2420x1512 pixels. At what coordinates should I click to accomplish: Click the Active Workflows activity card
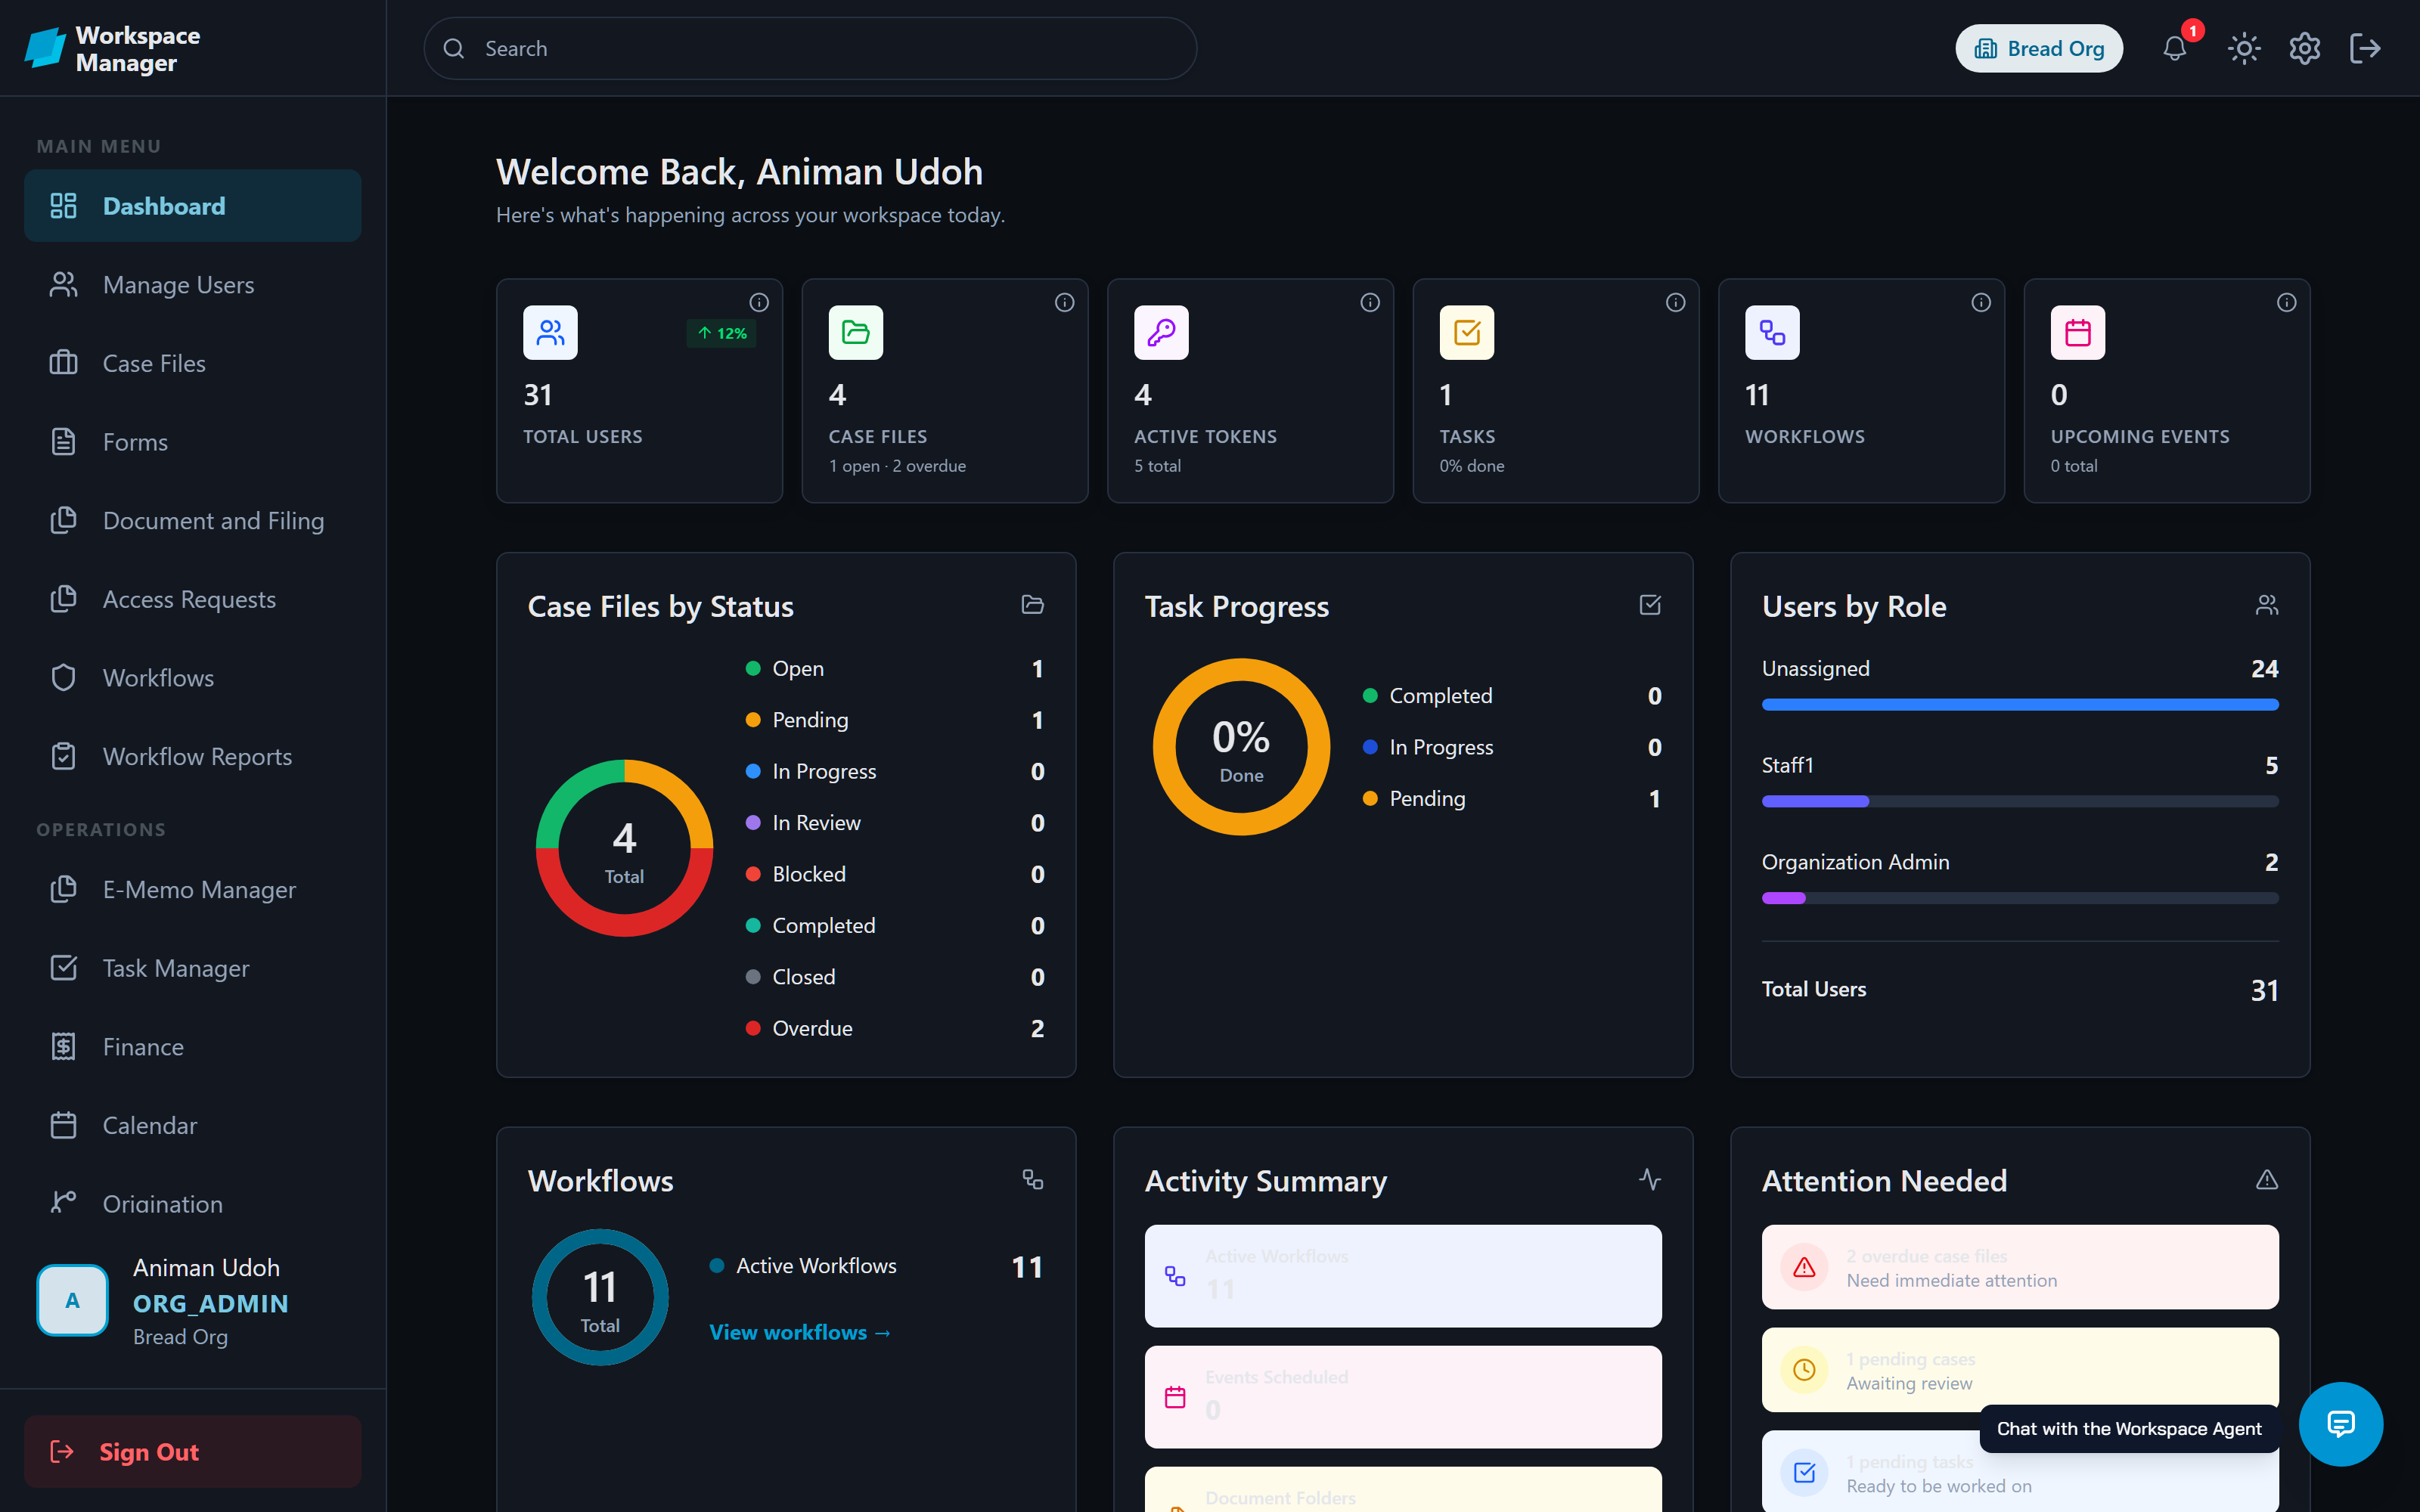coord(1403,1276)
